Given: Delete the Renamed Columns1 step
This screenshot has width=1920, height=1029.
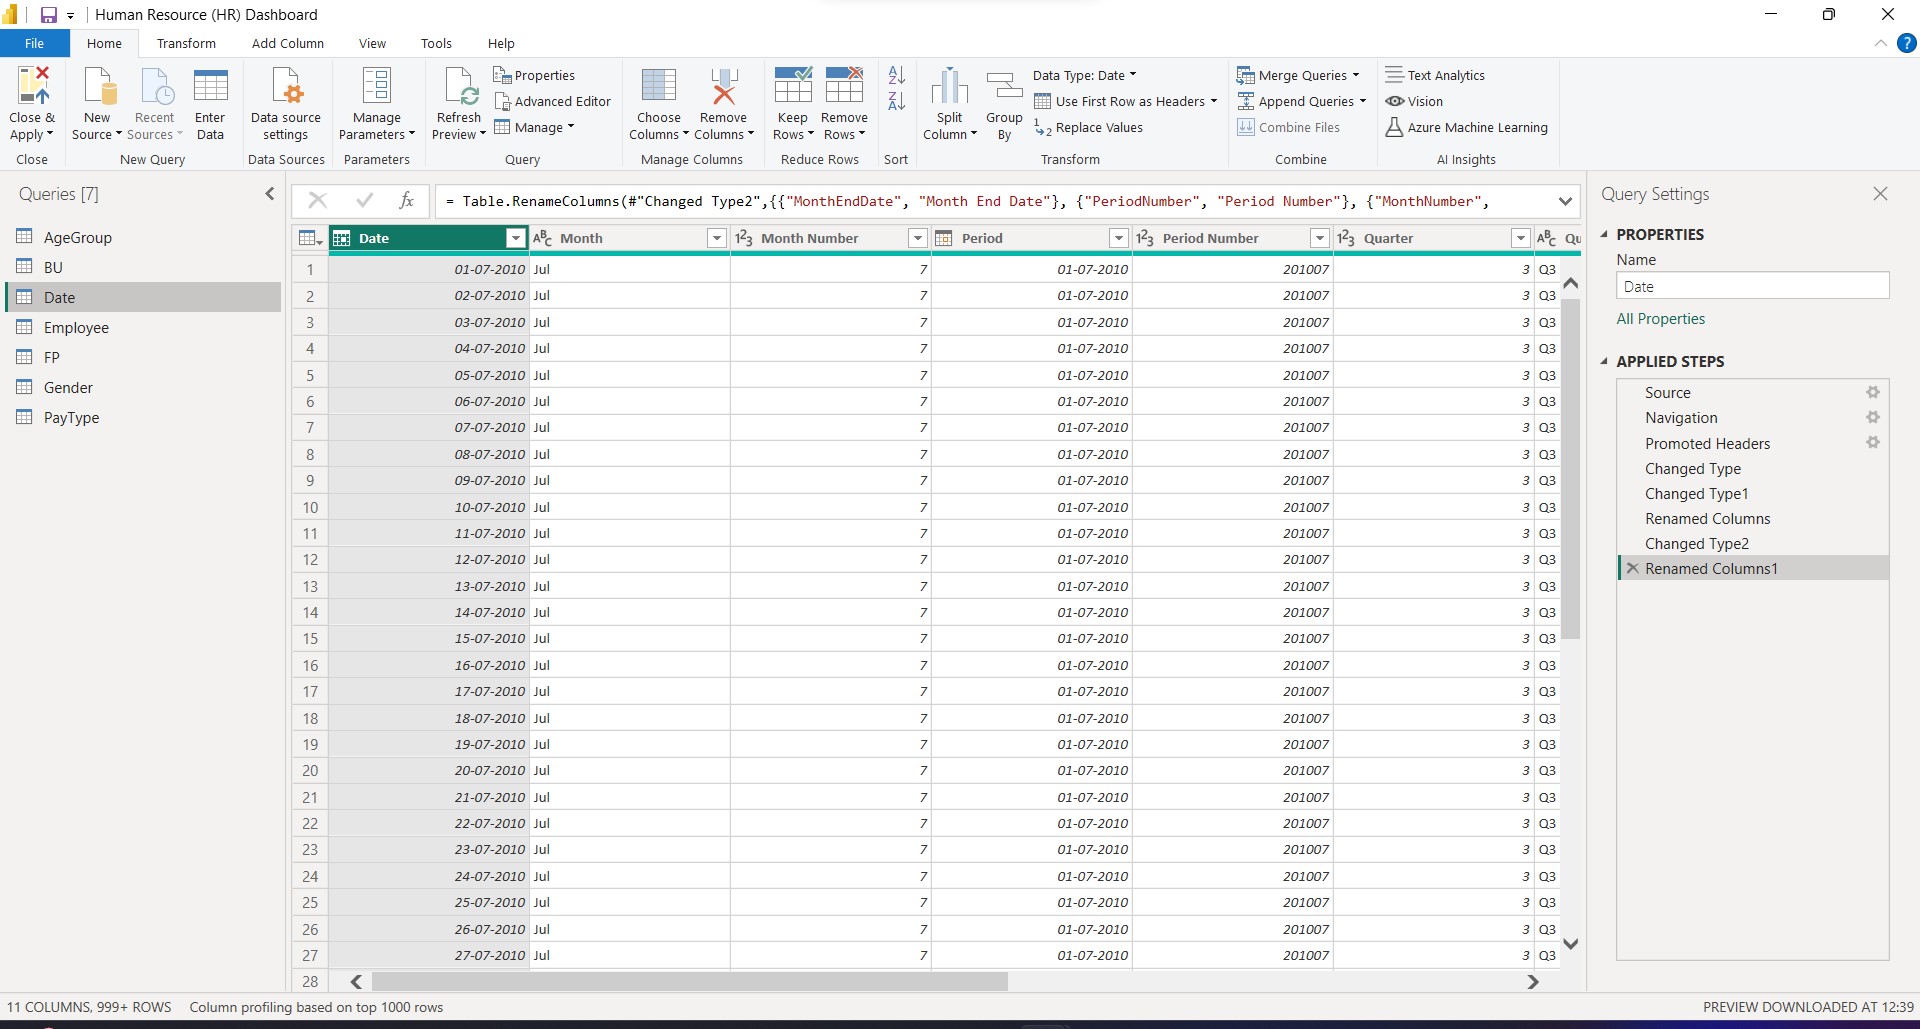Looking at the screenshot, I should pyautogui.click(x=1632, y=569).
